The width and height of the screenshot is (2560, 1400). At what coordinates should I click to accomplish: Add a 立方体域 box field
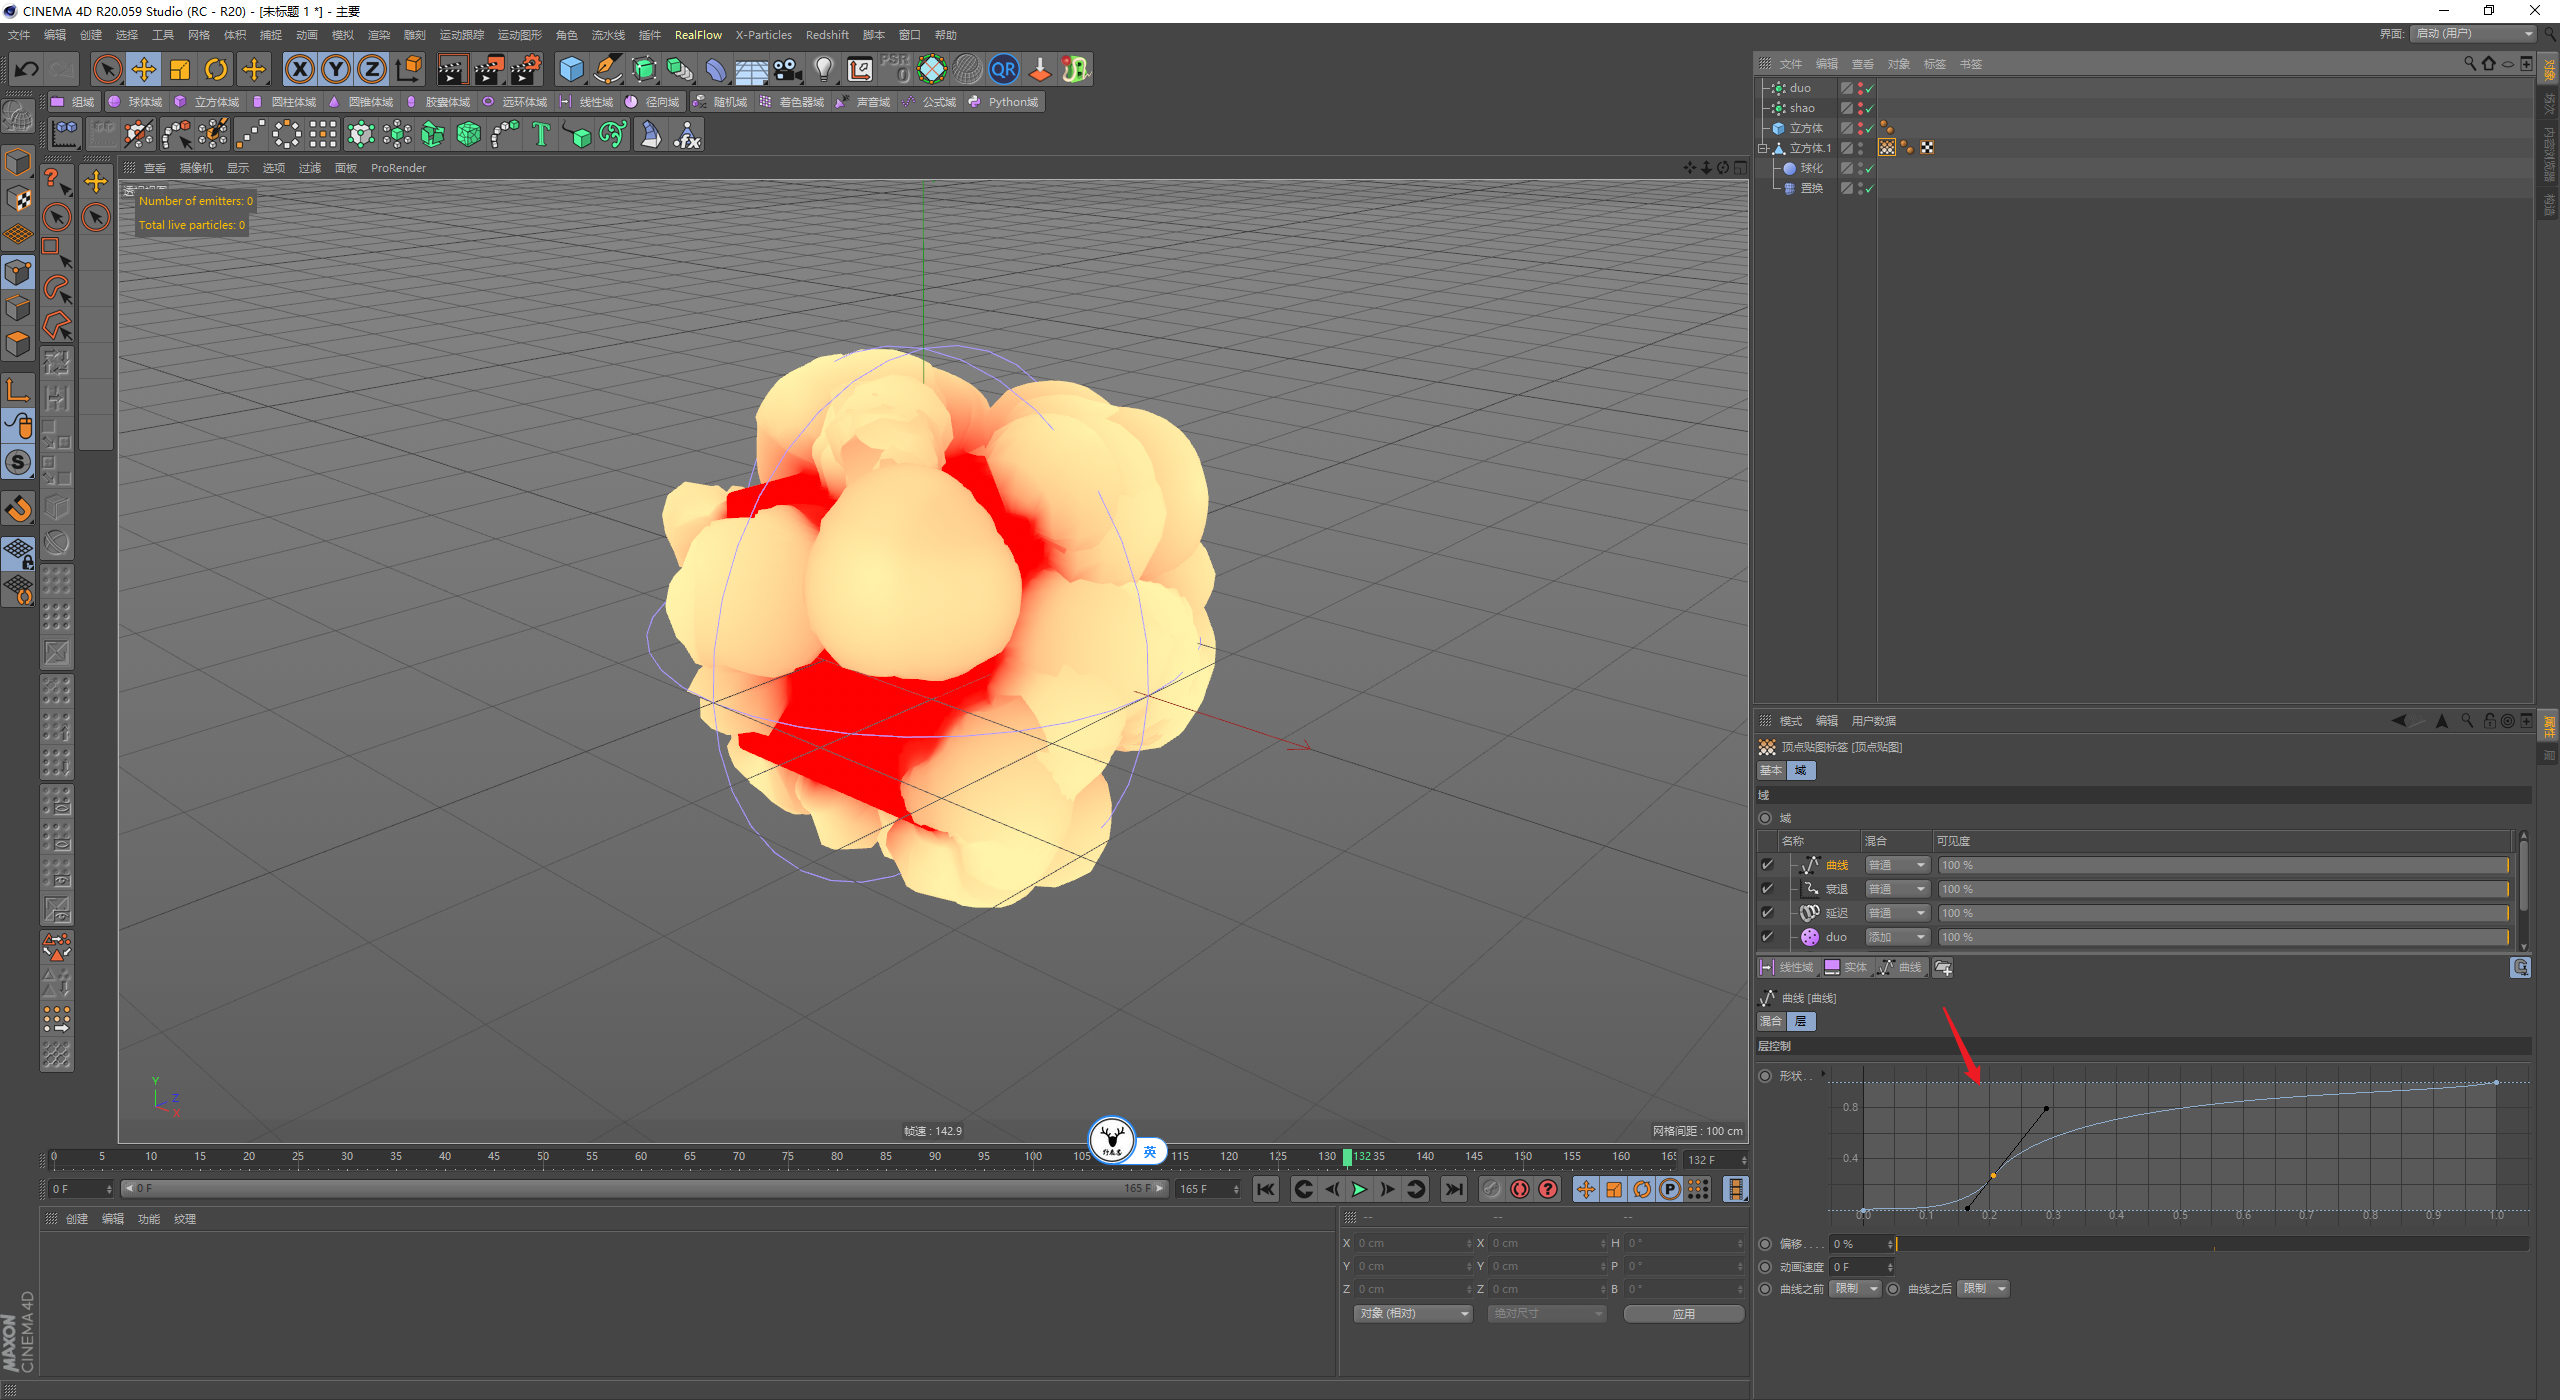pos(207,102)
